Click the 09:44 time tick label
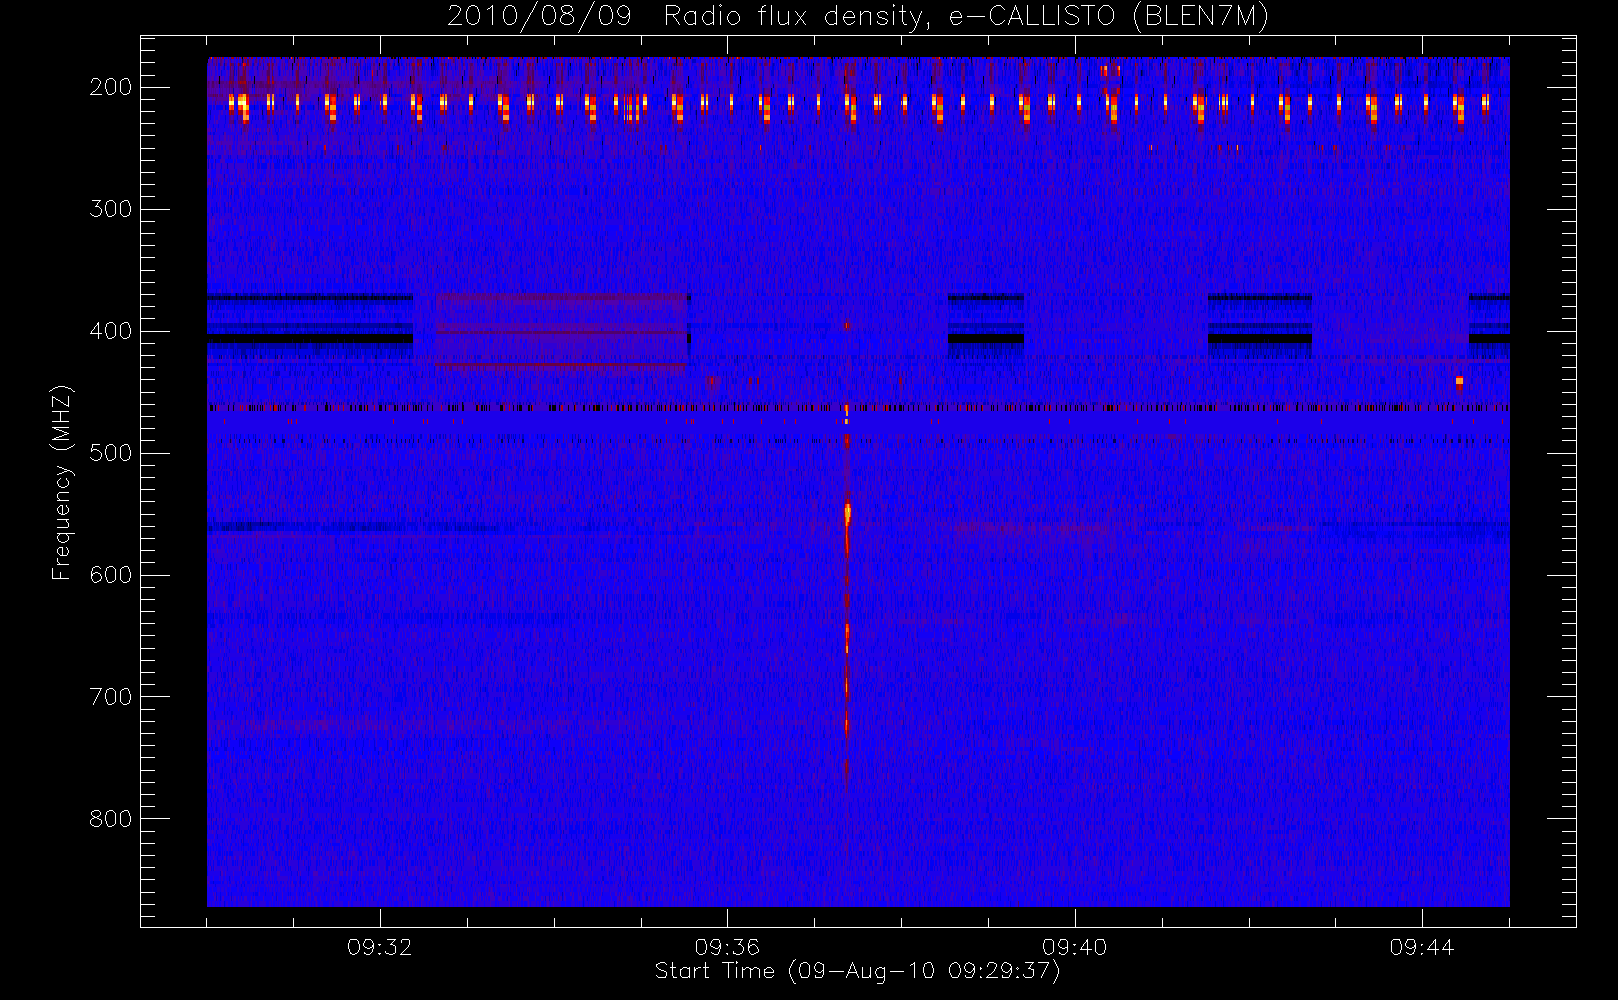 [x=1422, y=947]
